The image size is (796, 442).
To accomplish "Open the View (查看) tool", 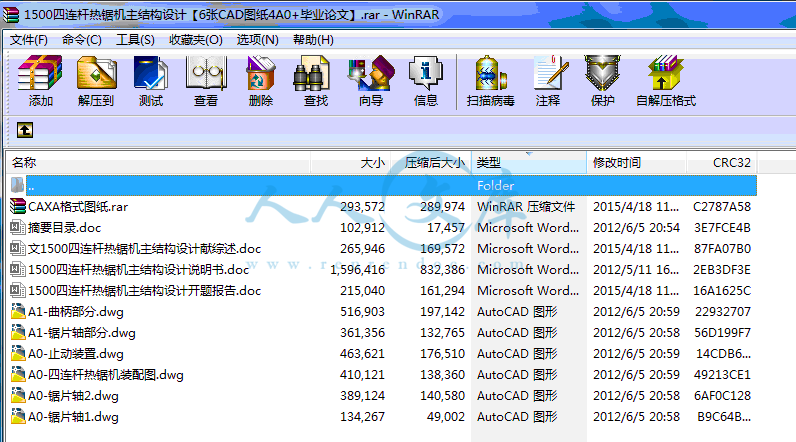I will 206,74.
